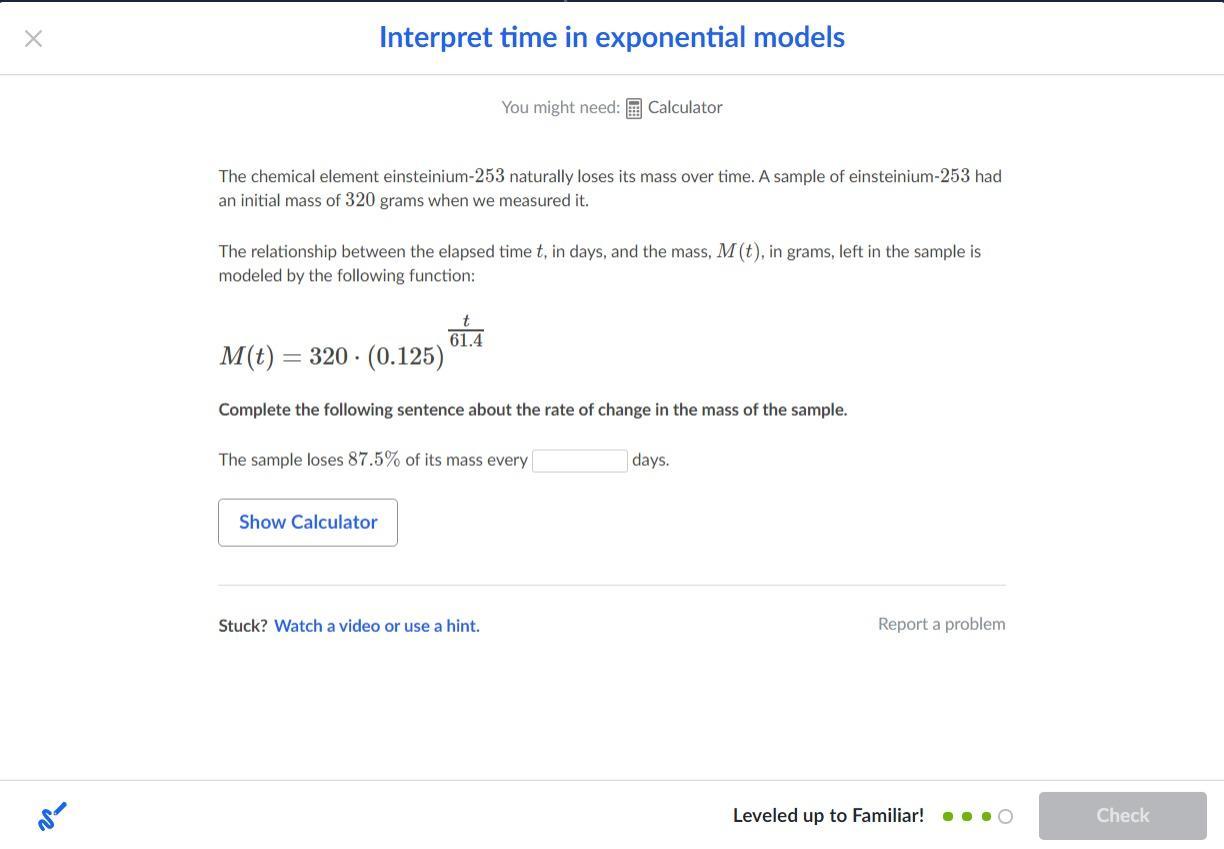This screenshot has height=849, width=1224.
Task: Click the third green progress dot
Action: (986, 816)
